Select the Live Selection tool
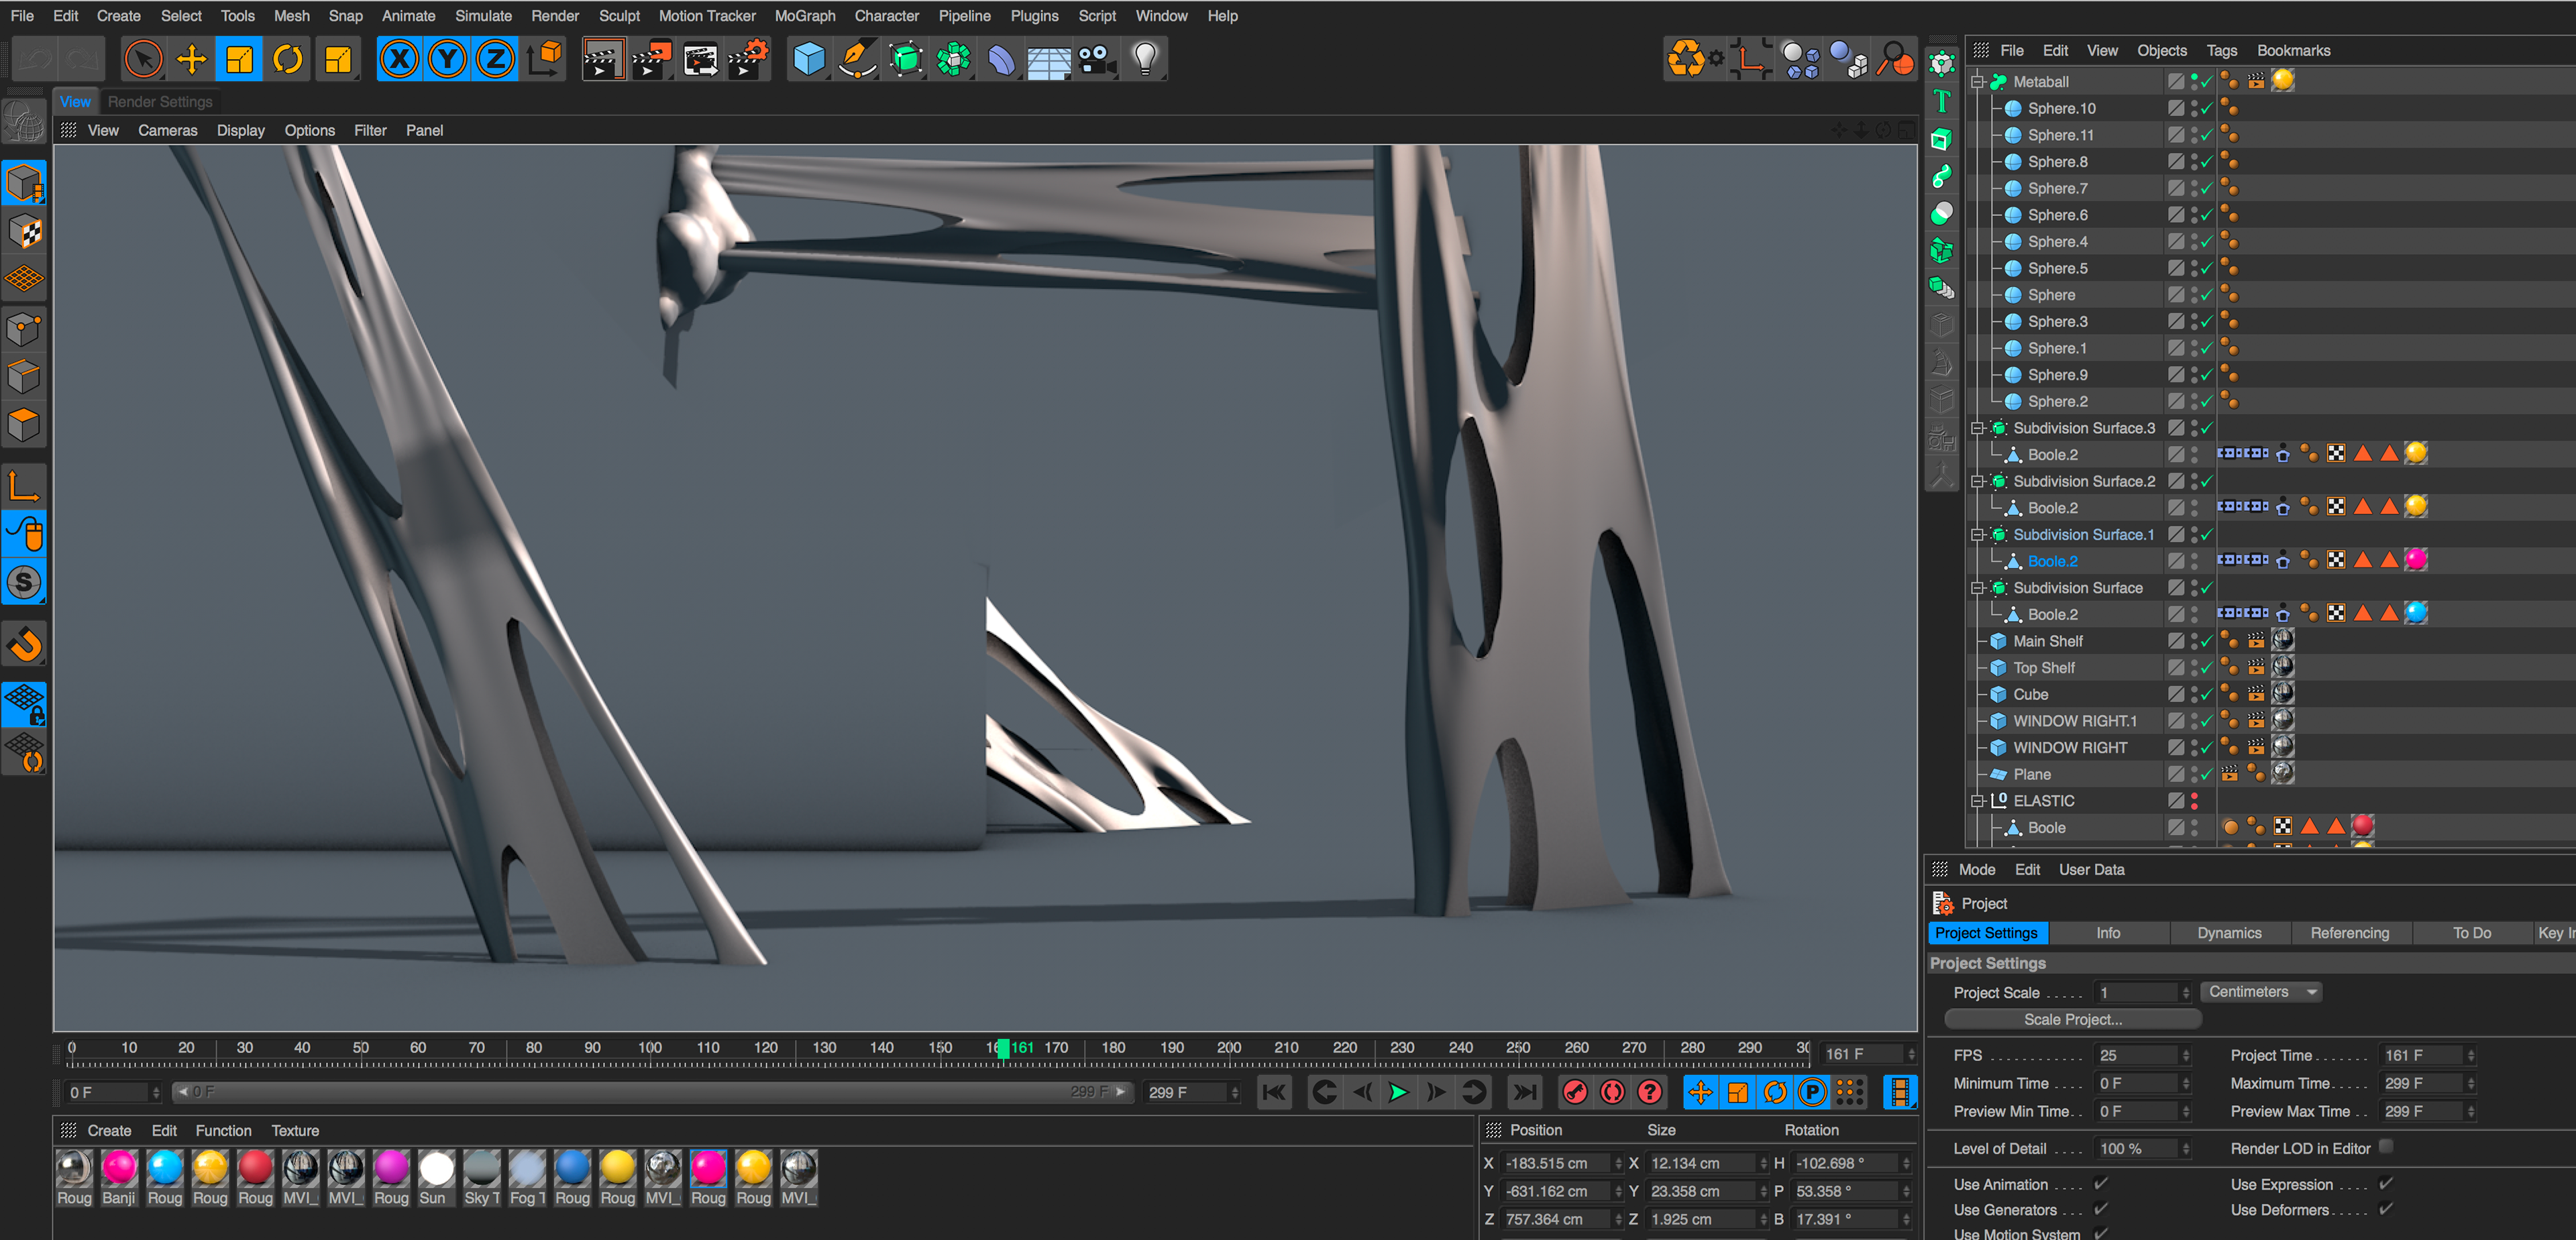 pyautogui.click(x=143, y=59)
